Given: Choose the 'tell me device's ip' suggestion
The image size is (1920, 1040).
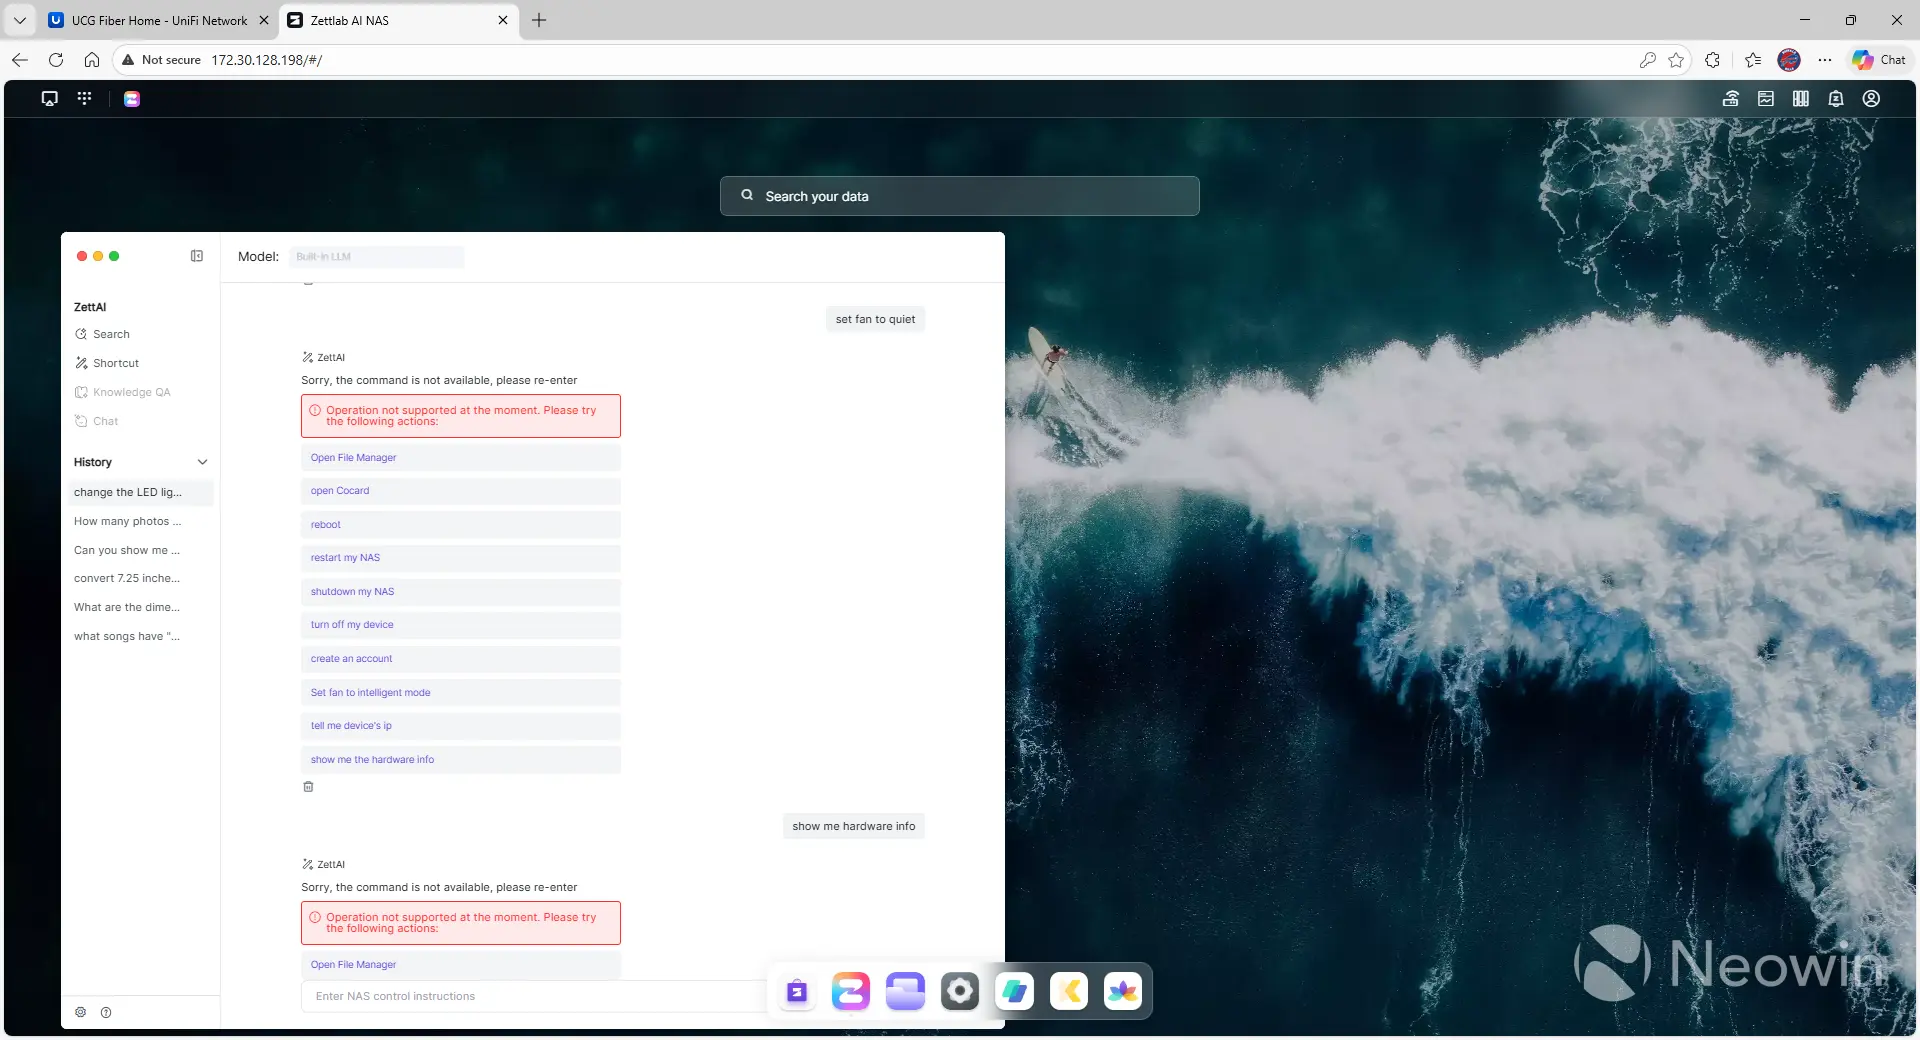Looking at the screenshot, I should (461, 726).
